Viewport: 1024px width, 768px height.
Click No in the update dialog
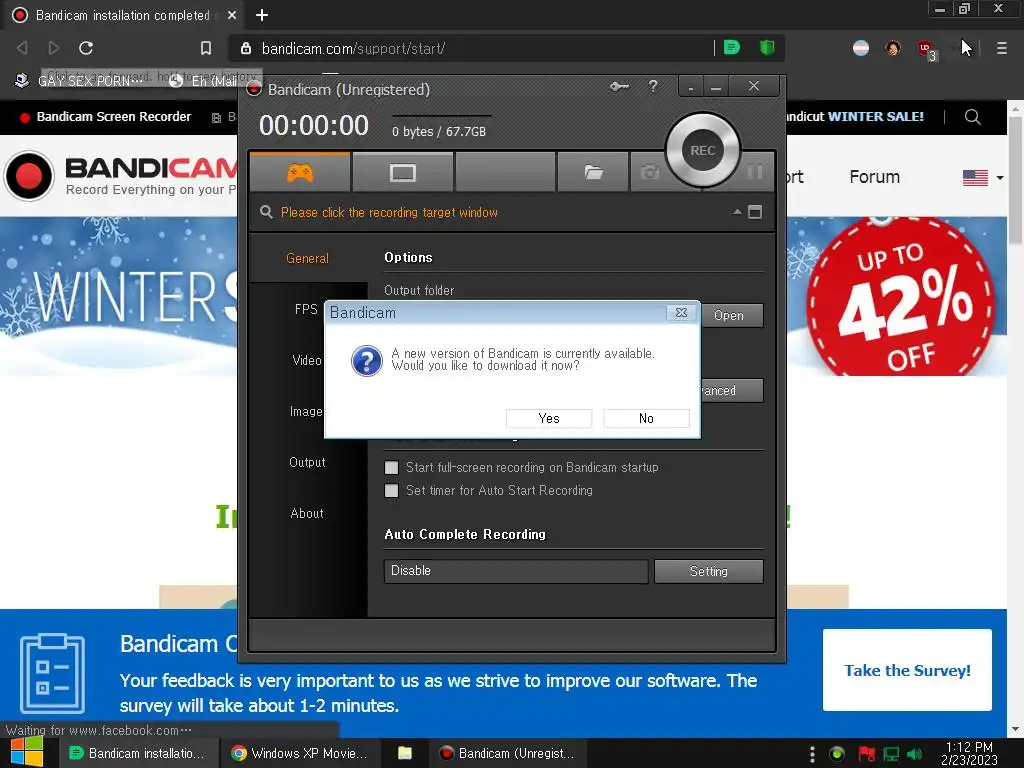pyautogui.click(x=646, y=418)
